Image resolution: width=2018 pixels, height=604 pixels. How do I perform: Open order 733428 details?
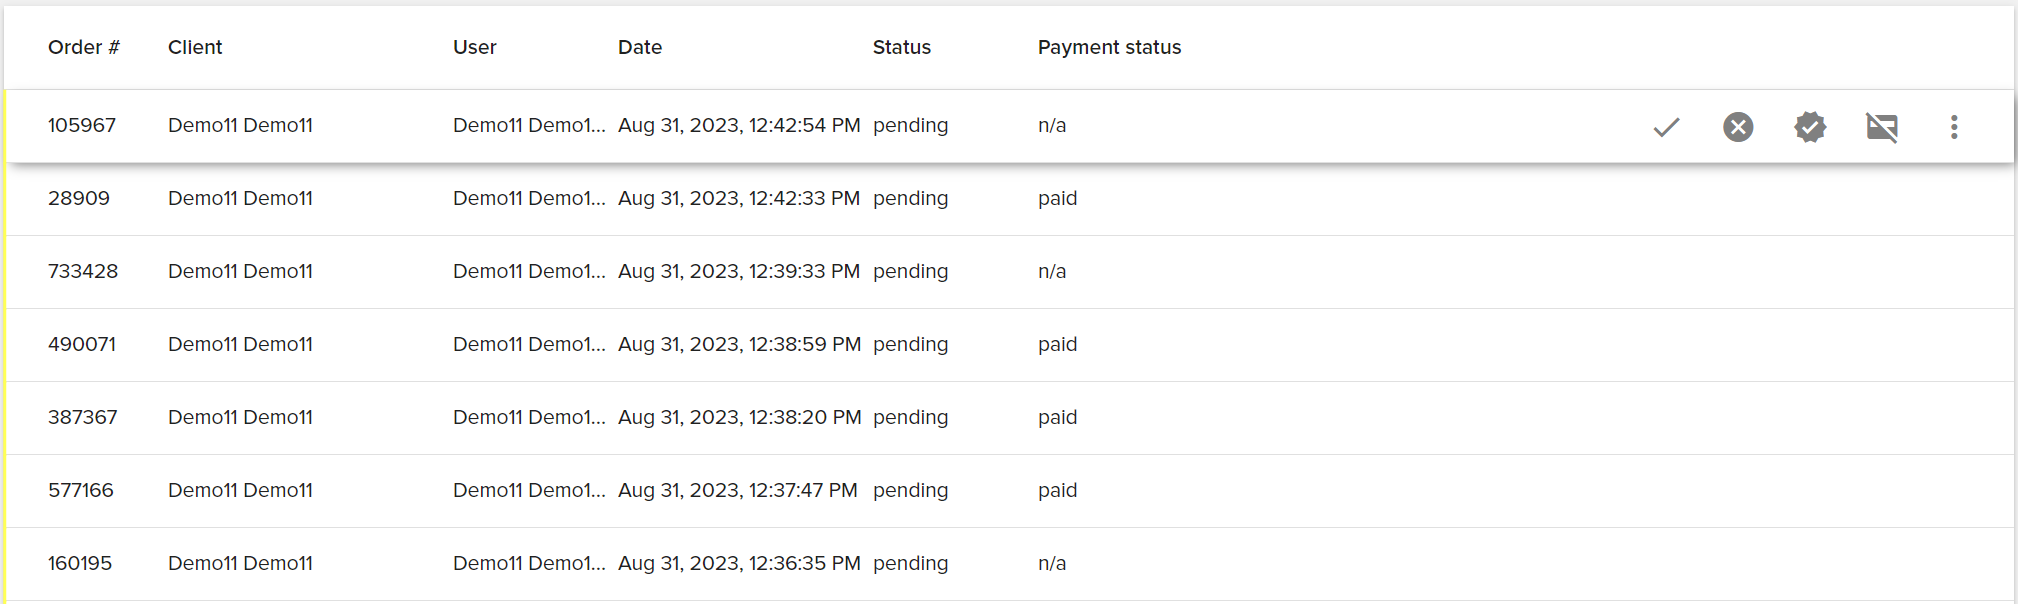click(x=83, y=271)
